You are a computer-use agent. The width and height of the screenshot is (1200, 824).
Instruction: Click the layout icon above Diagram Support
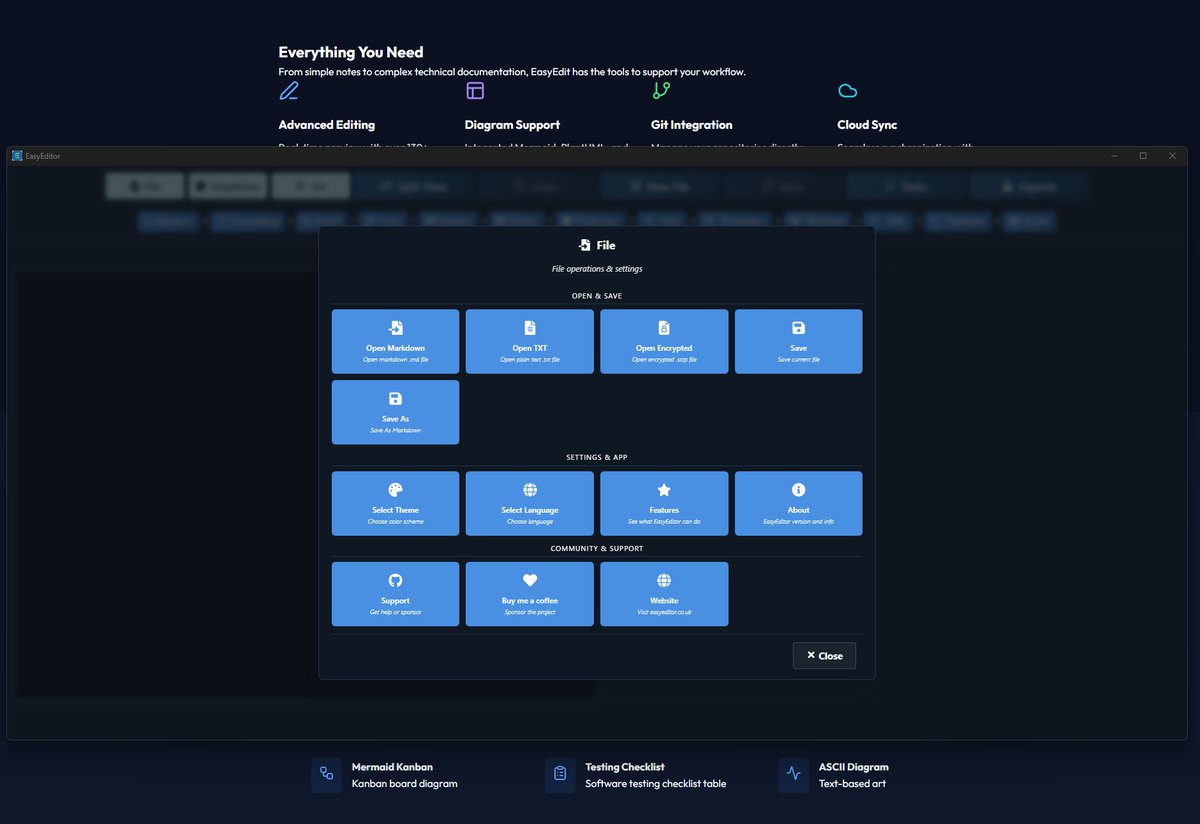coord(475,91)
